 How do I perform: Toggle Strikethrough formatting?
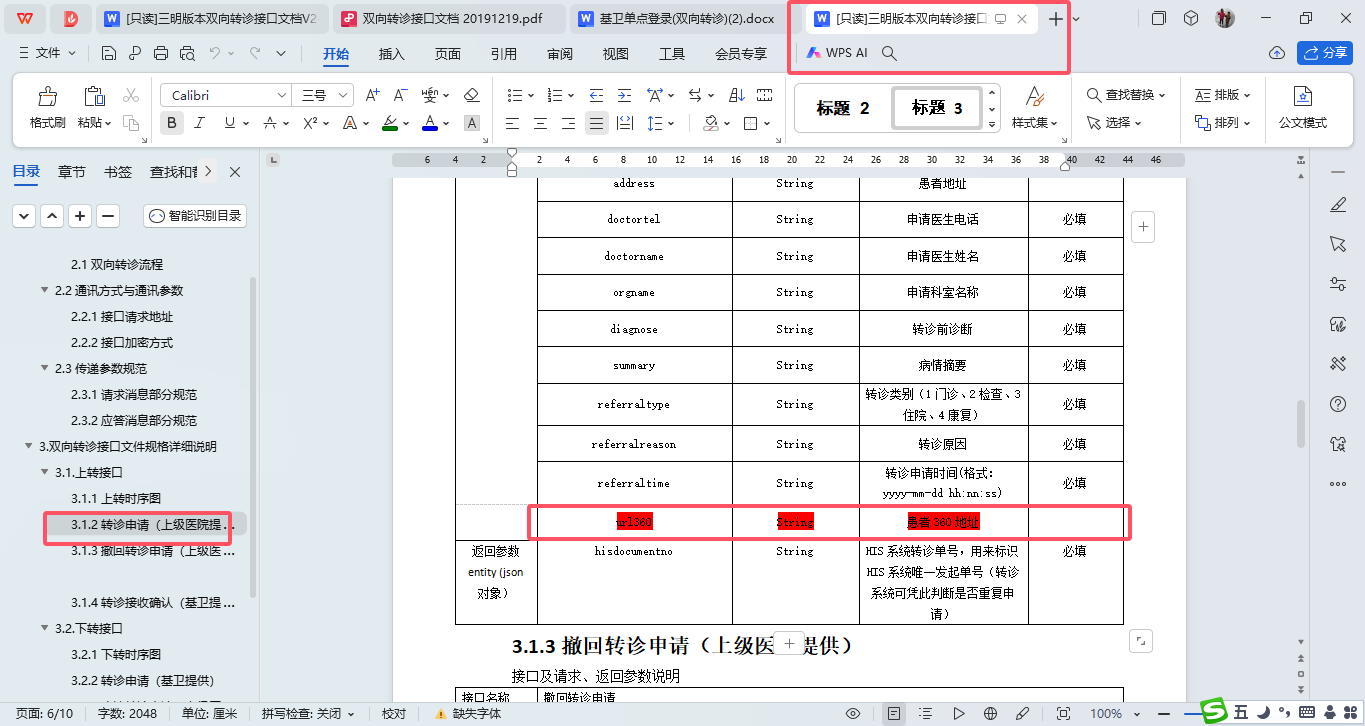click(x=269, y=123)
